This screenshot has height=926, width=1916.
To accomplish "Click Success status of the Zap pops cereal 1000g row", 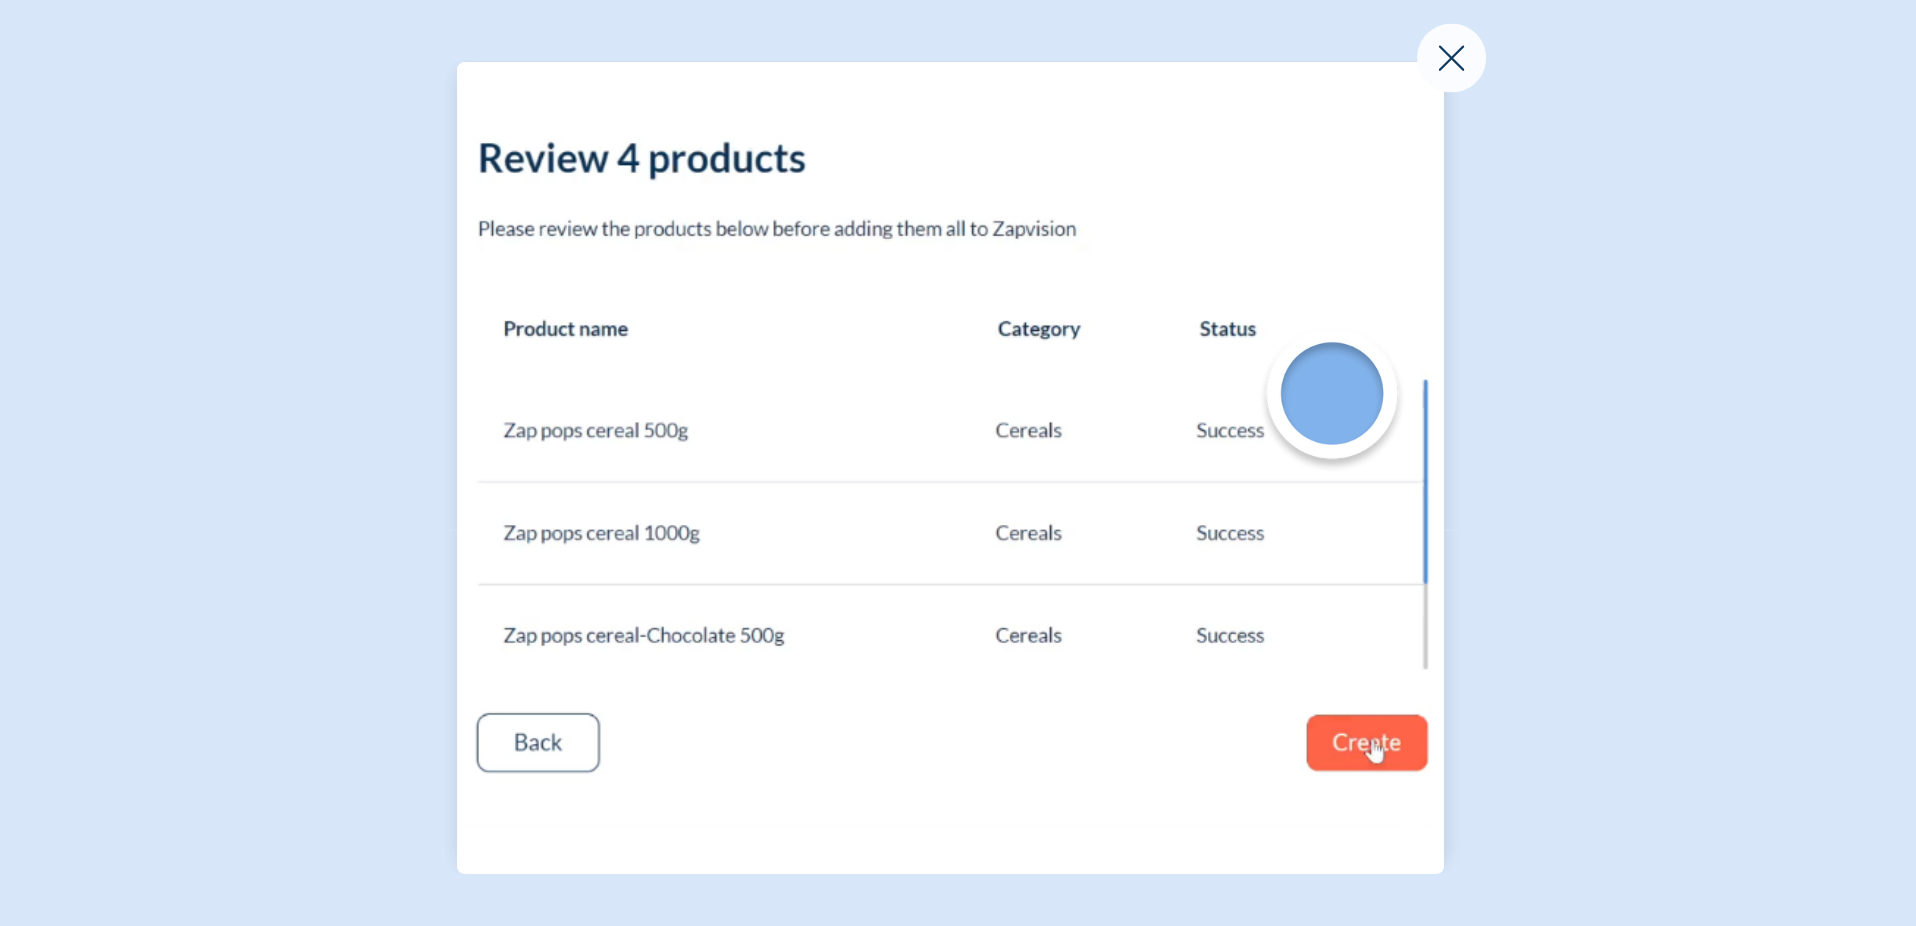I will (1231, 533).
